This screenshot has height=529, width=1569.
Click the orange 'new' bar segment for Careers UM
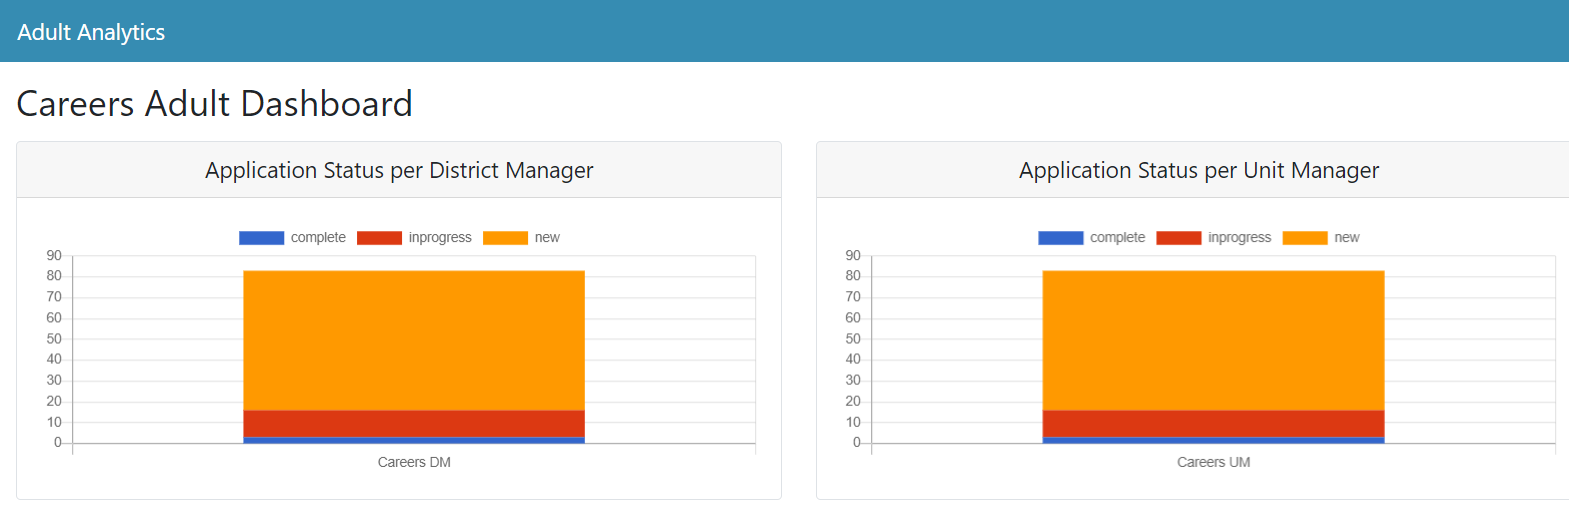1213,340
